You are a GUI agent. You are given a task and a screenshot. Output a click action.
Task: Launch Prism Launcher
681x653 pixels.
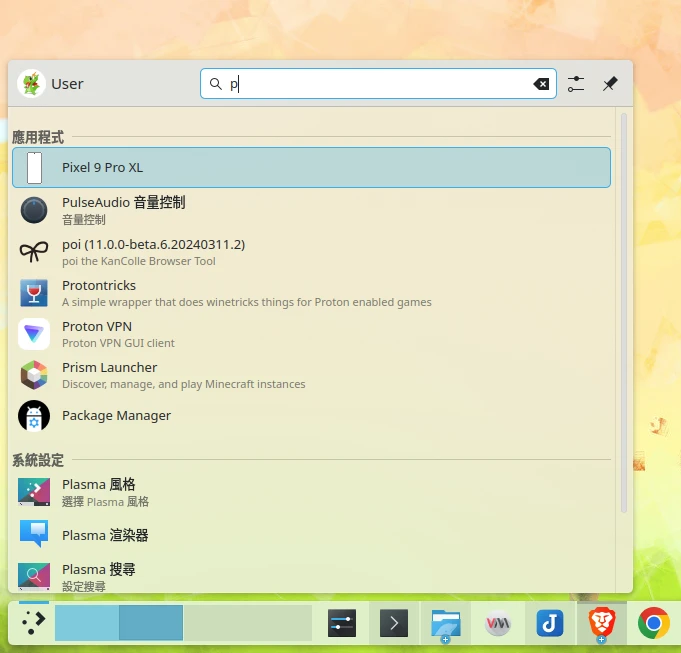(x=311, y=375)
